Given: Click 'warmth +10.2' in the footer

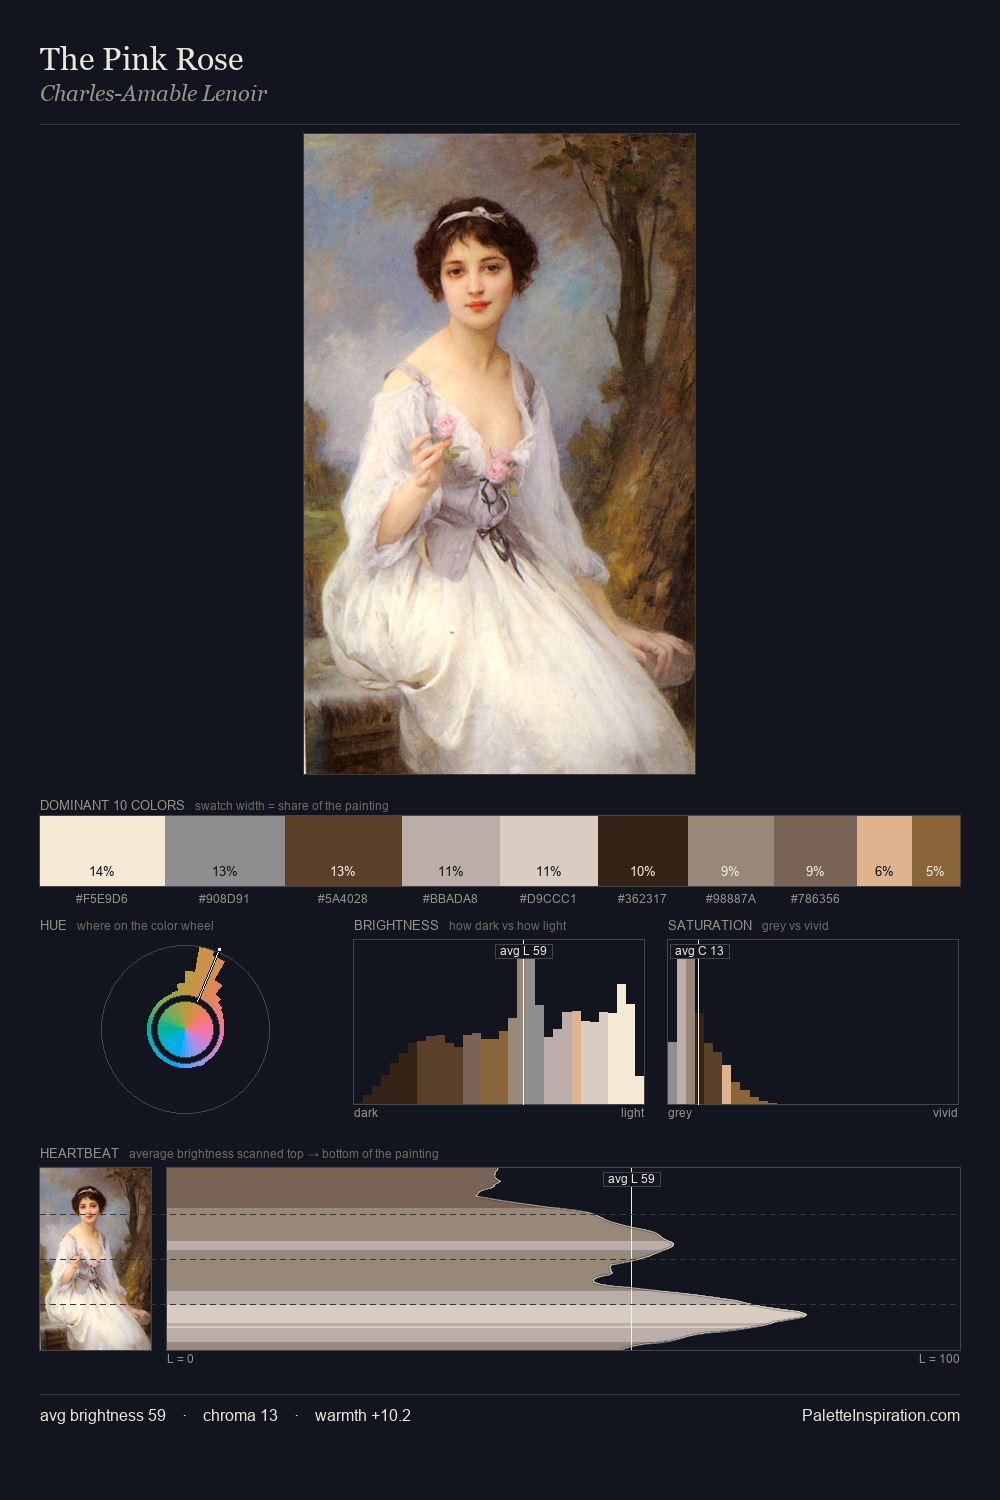Looking at the screenshot, I should pos(363,1416).
